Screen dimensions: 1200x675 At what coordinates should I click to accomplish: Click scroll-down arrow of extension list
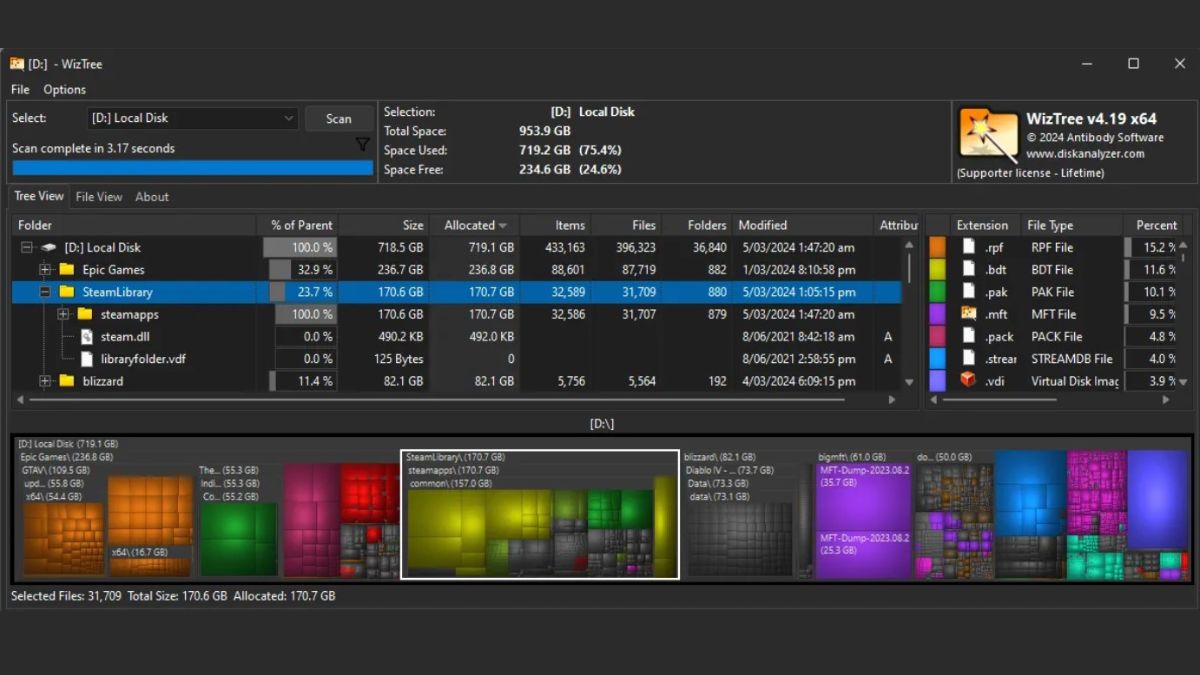tap(1183, 381)
